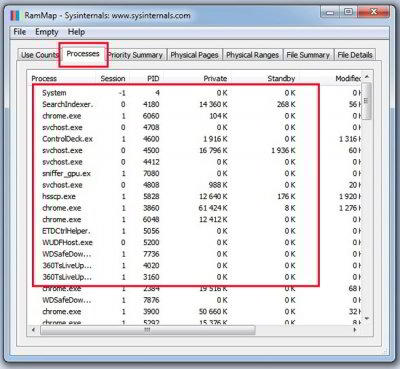The width and height of the screenshot is (400, 369).
Task: Click the horizontal scrollbar right arrow
Action: [x=355, y=330]
